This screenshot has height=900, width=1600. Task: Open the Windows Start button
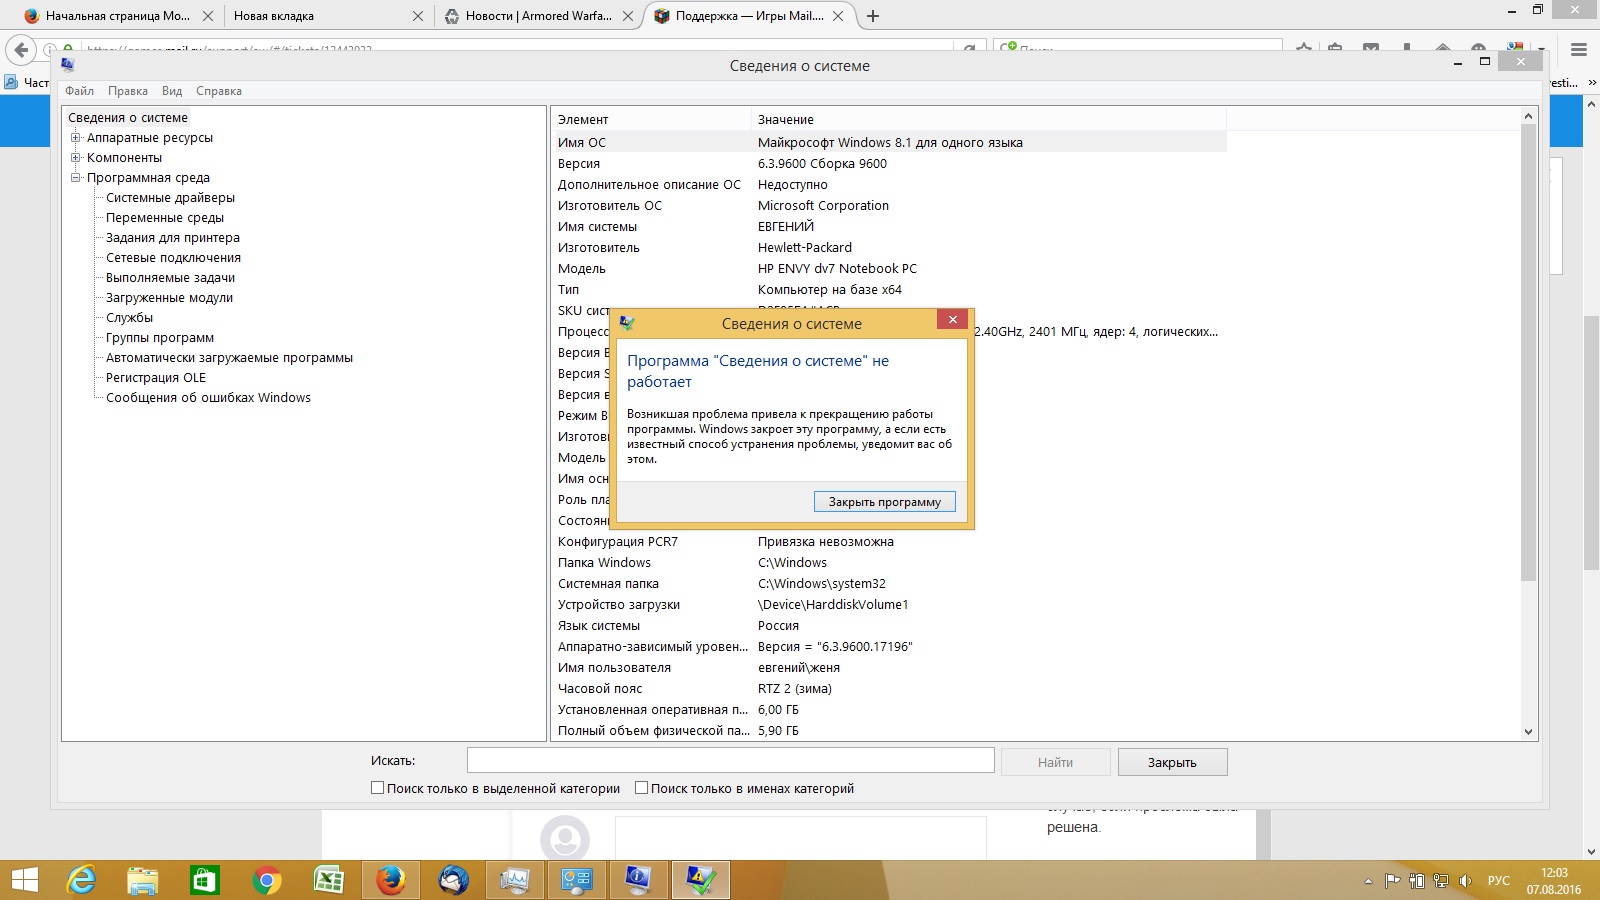point(24,880)
